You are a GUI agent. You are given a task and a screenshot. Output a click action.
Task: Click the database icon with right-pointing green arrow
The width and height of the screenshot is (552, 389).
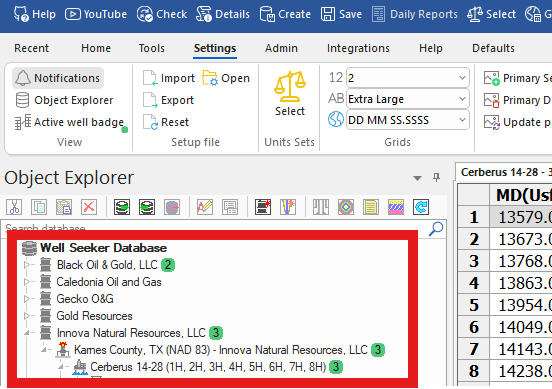click(122, 207)
